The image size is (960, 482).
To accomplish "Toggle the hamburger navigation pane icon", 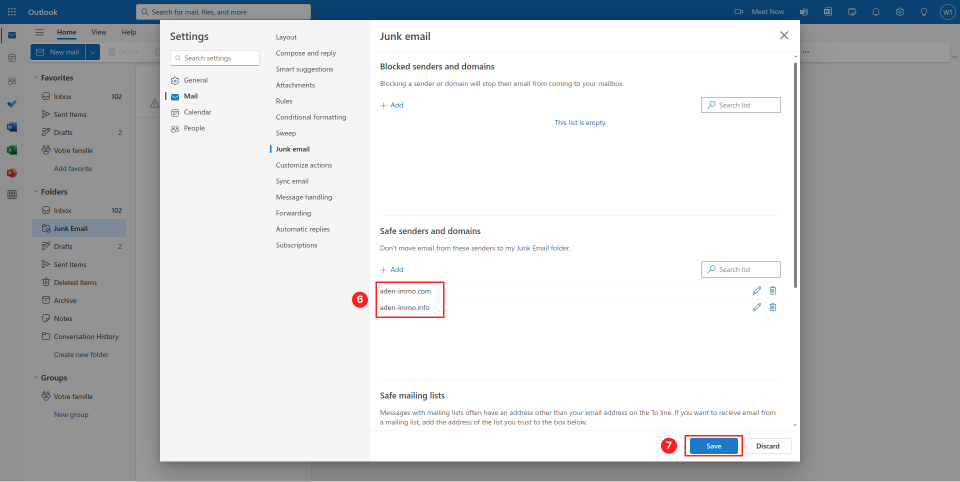I will [x=39, y=32].
